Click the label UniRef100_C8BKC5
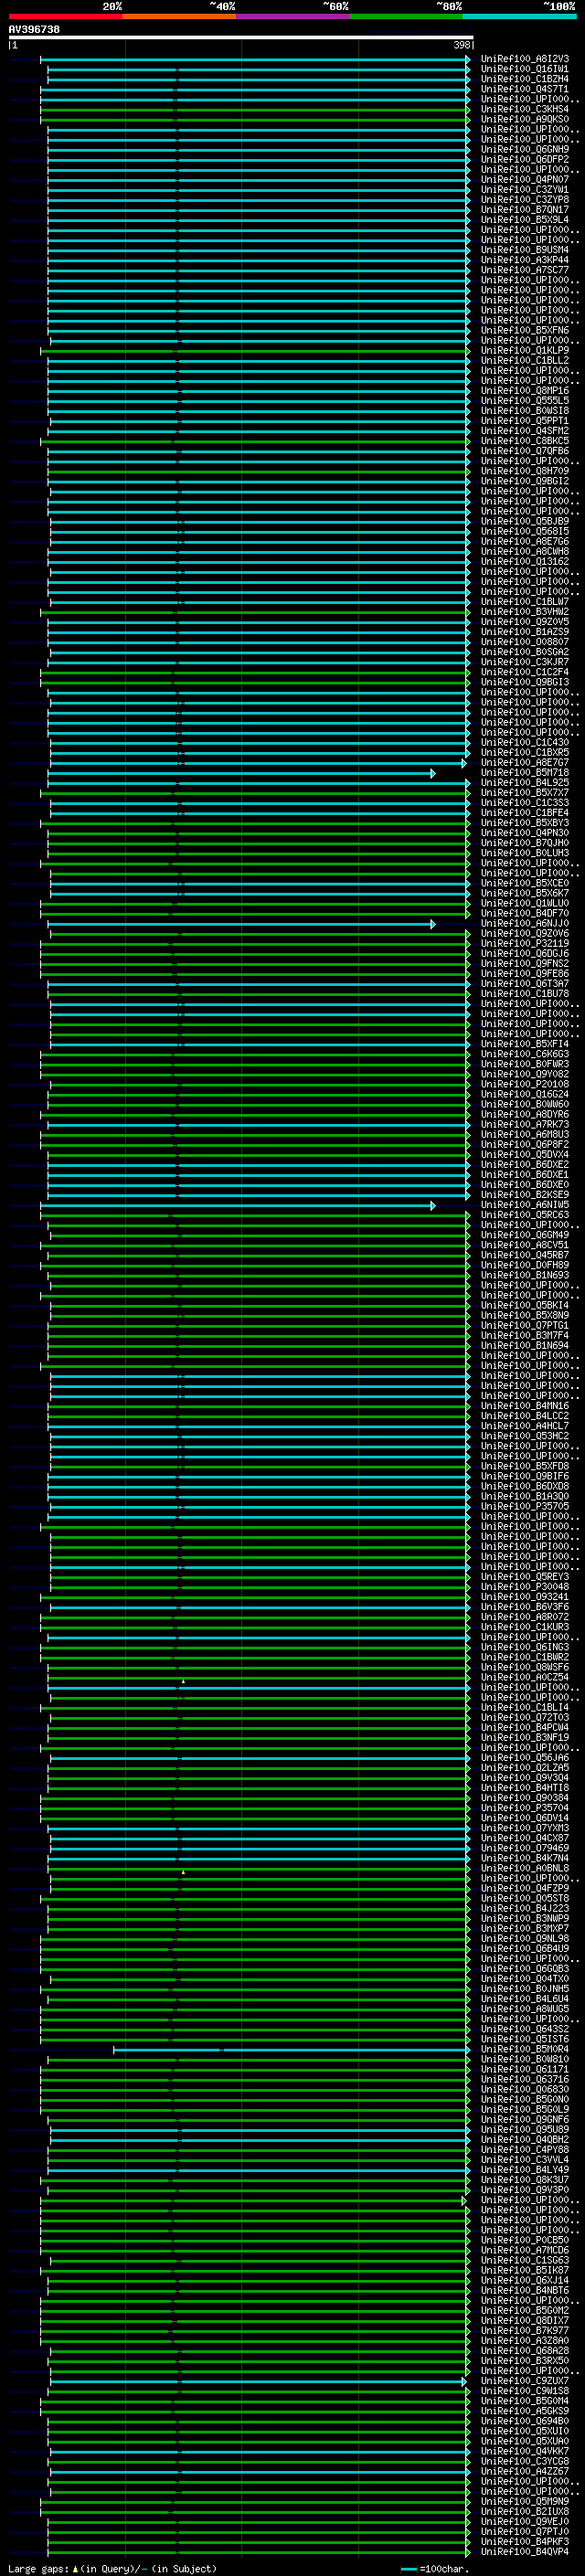585x2576 pixels. pyautogui.click(x=524, y=441)
